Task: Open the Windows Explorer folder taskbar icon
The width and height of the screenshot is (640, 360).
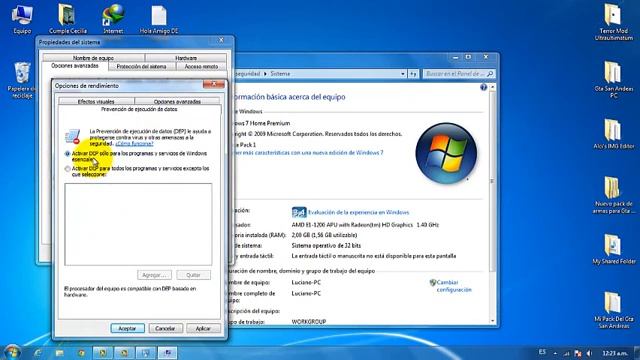Action: coord(60,353)
